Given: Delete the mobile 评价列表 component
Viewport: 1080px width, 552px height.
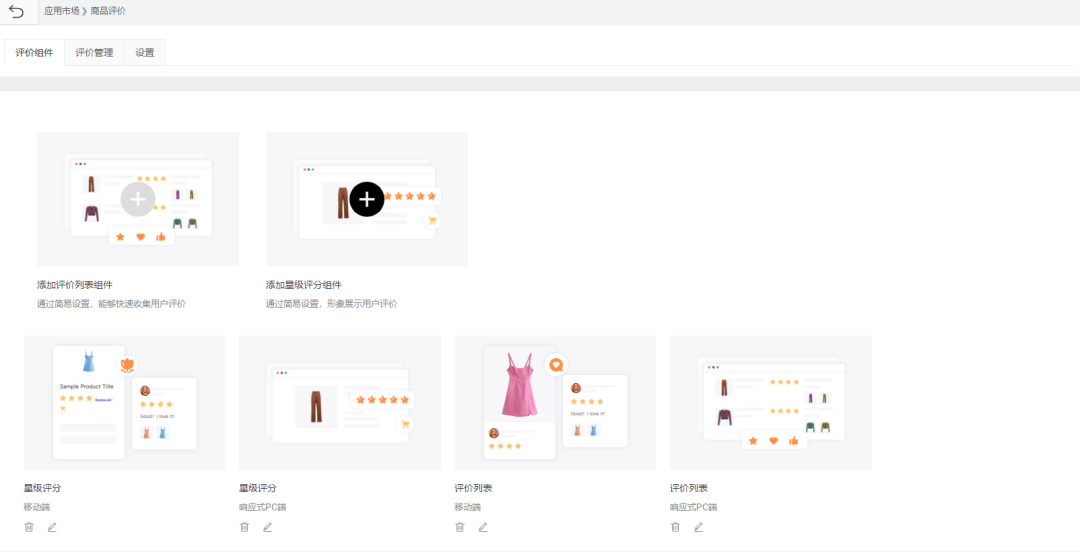Looking at the screenshot, I should (x=460, y=527).
